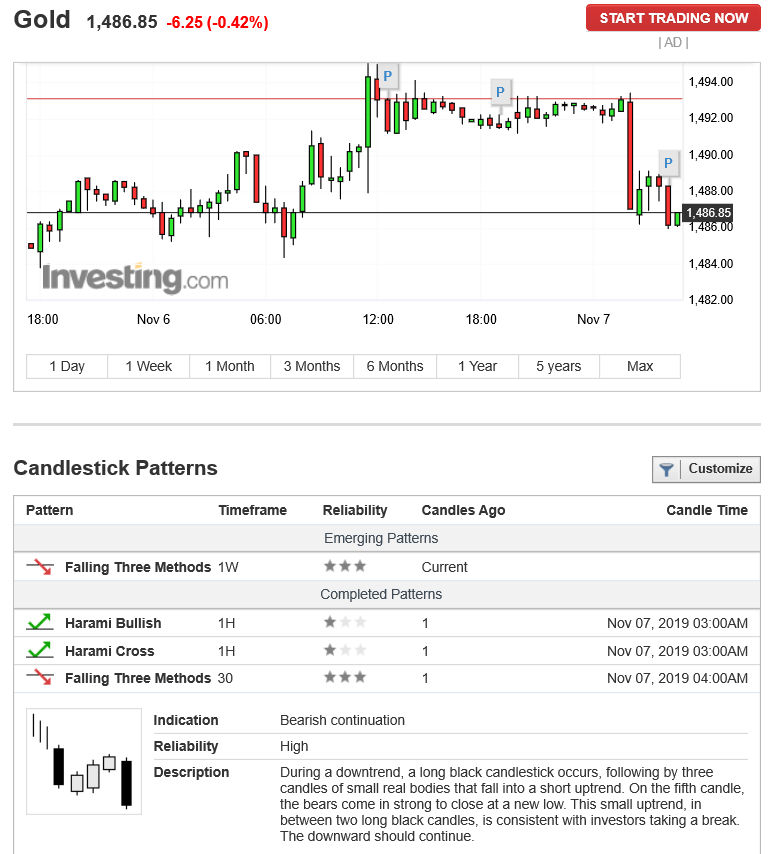
Task: Click bearish arrow icon in the 30-timeframe row
Action: point(39,678)
